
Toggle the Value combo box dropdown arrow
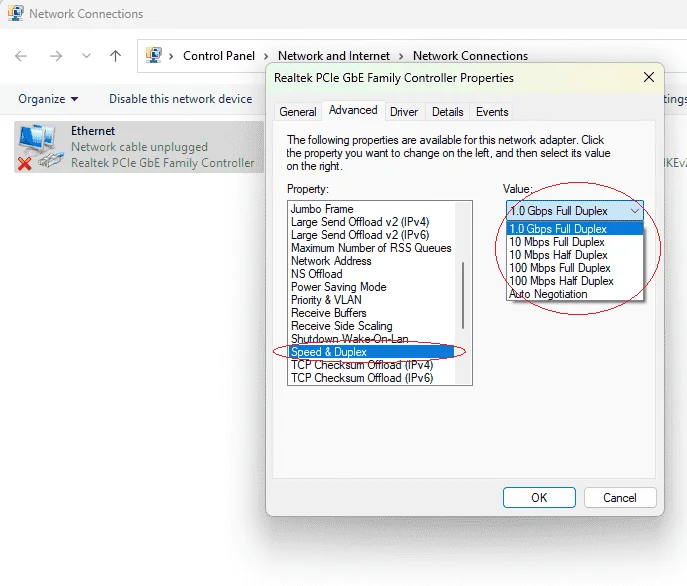(634, 211)
